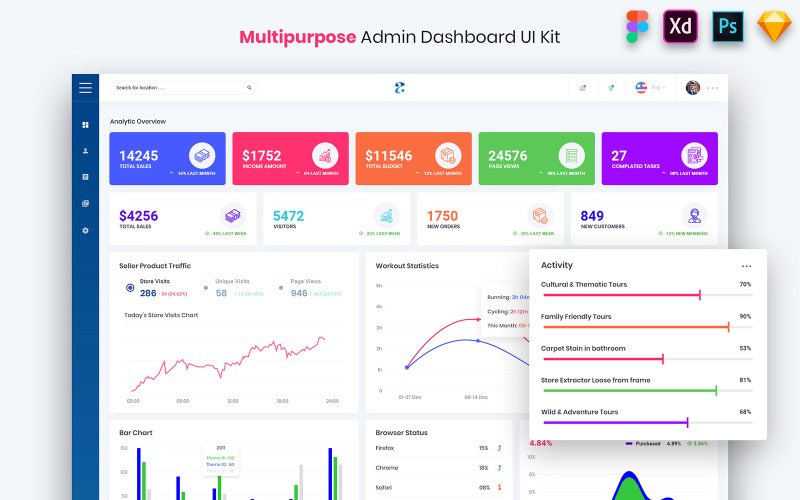The image size is (800, 500).
Task: Expand the three-dot menu beside user avatar
Action: (x=713, y=88)
